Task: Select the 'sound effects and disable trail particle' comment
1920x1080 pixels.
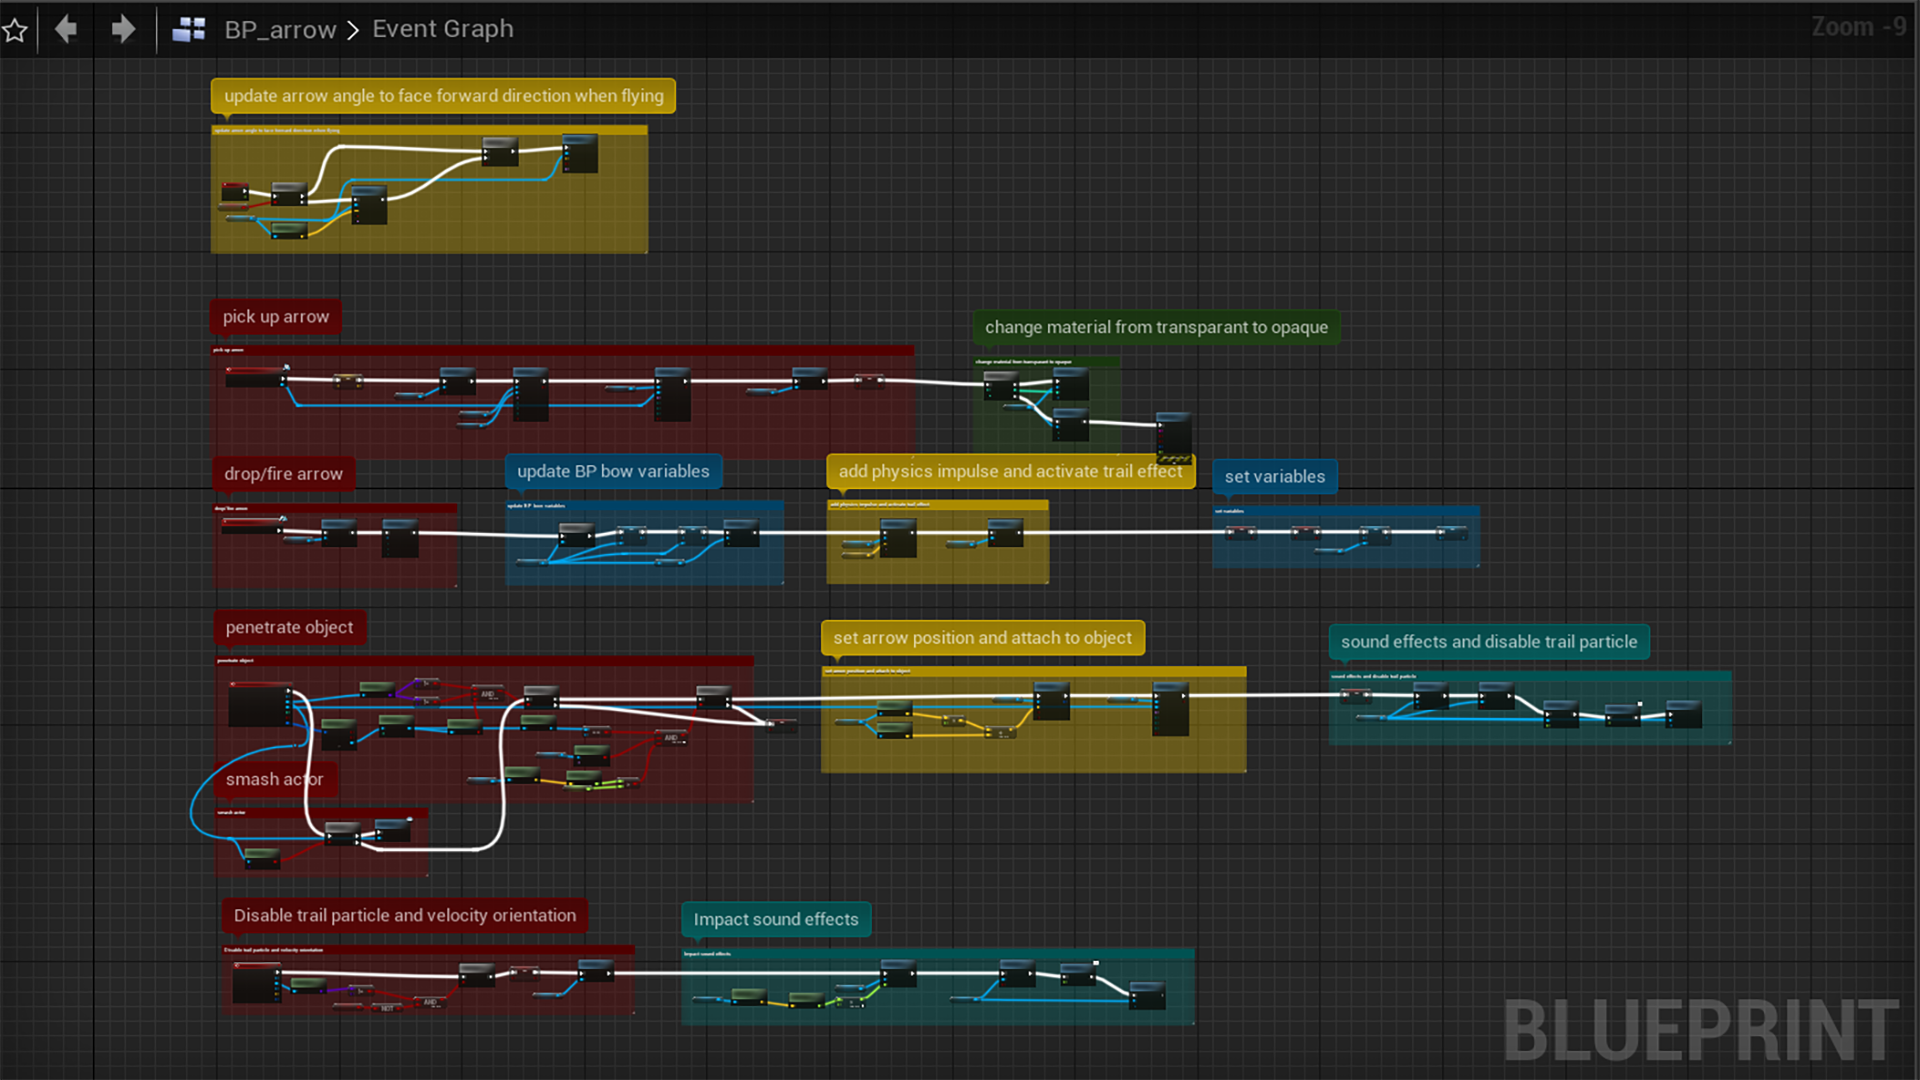Action: point(1489,642)
